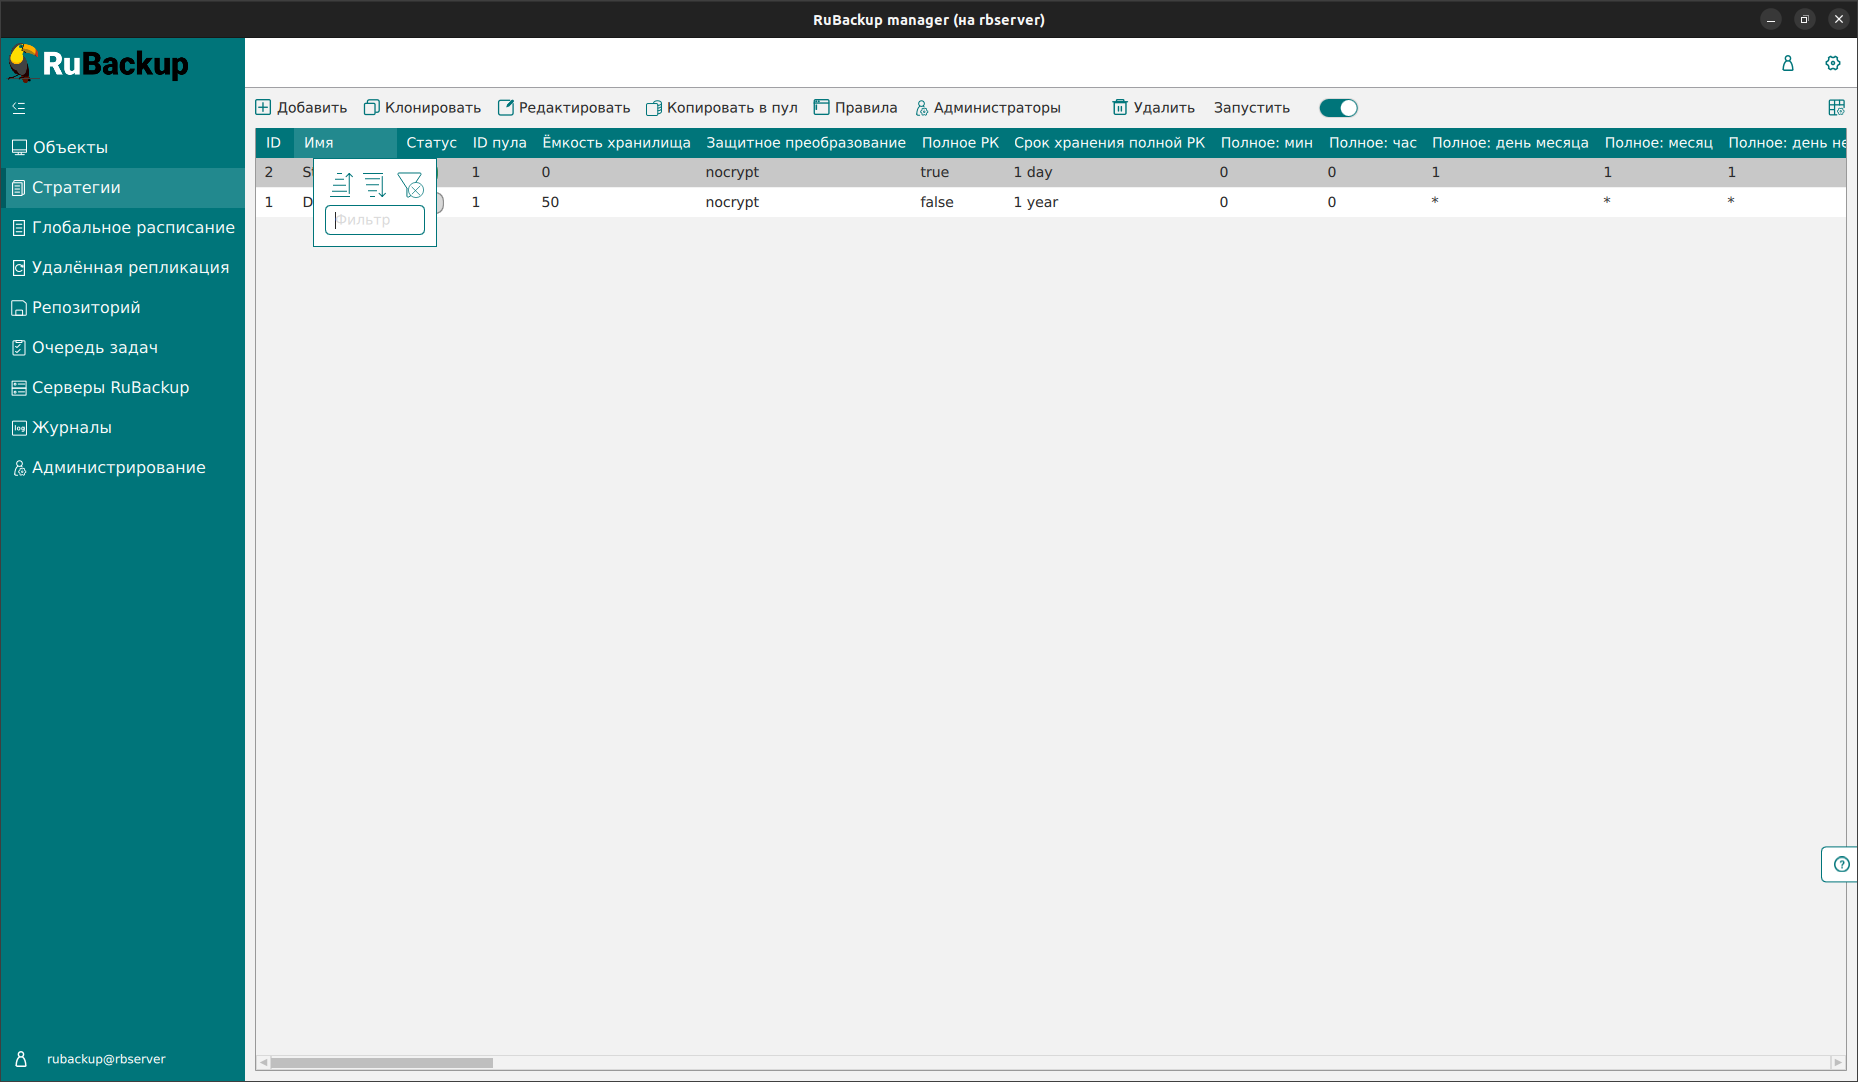Open the Статус column header filter
Screen dimensions: 1858x1082
[x=431, y=143]
